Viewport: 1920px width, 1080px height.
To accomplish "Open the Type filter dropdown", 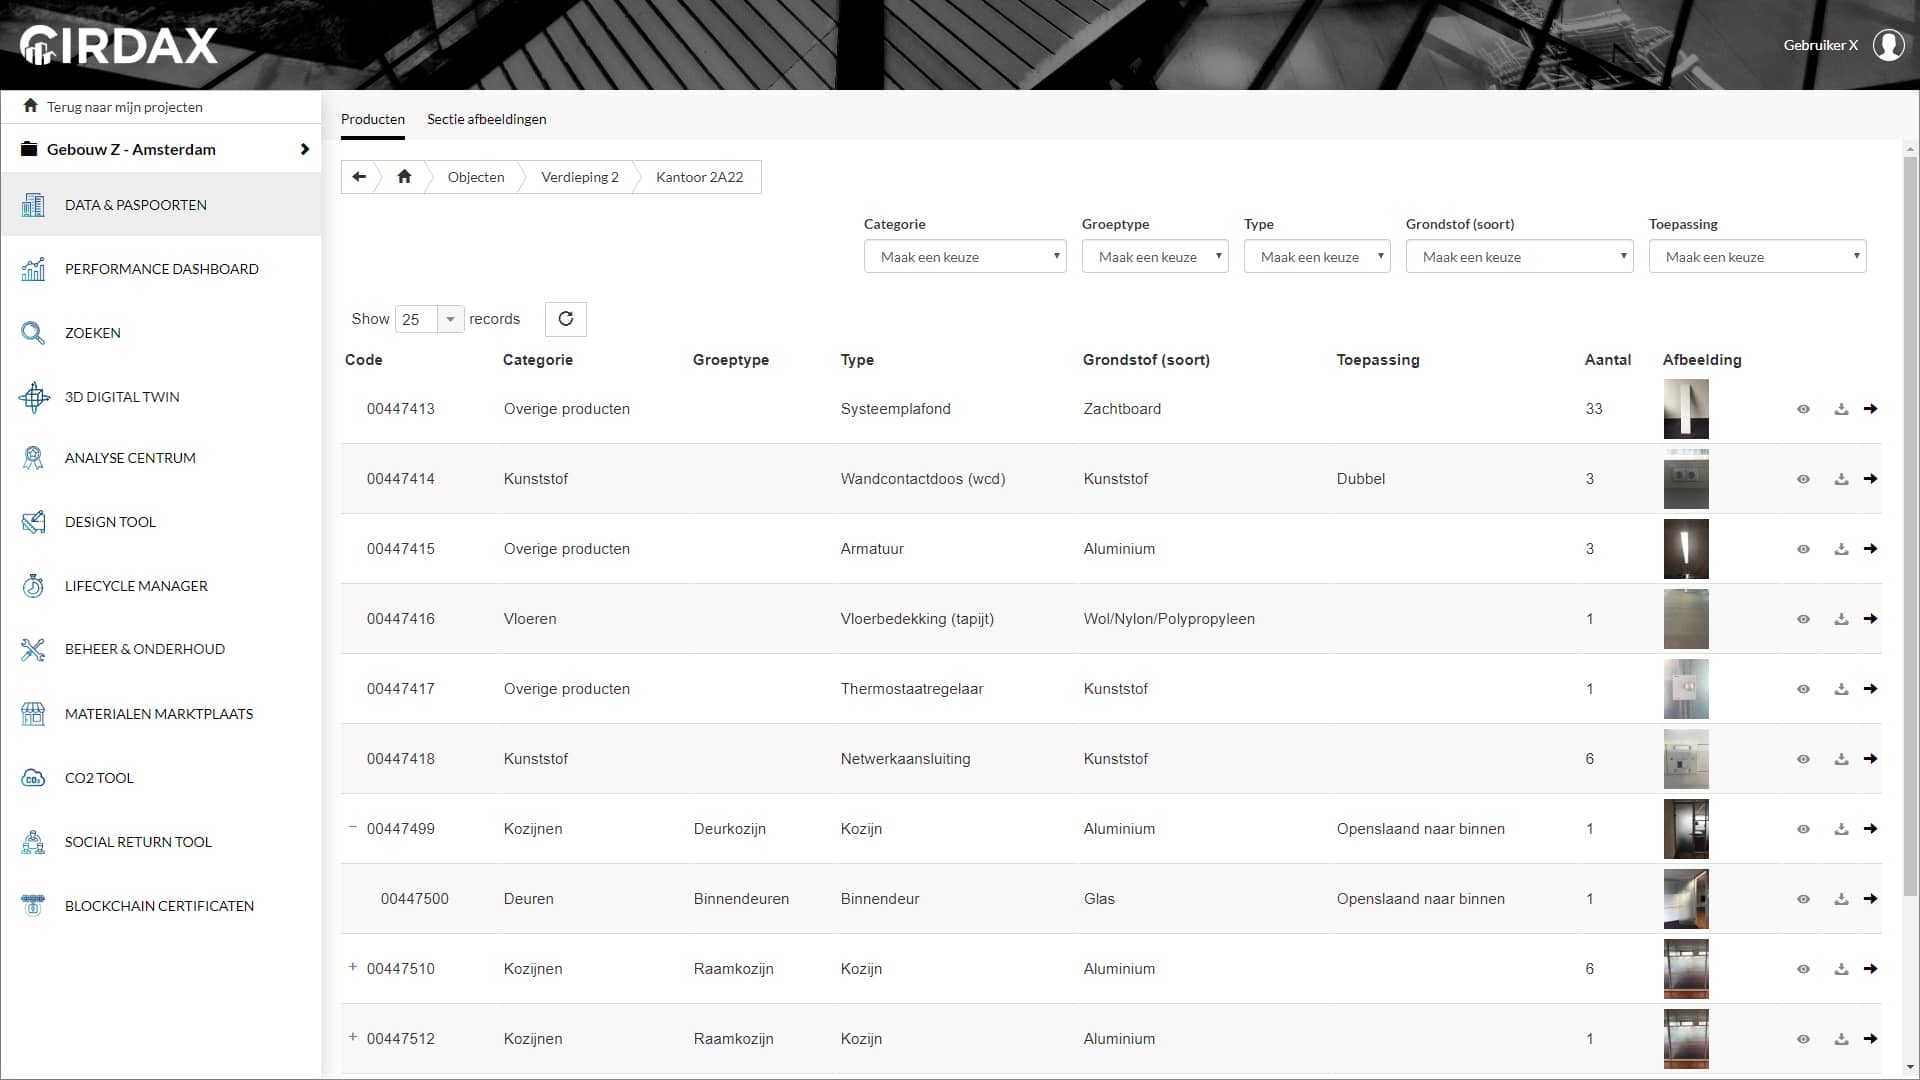I will pos(1317,257).
